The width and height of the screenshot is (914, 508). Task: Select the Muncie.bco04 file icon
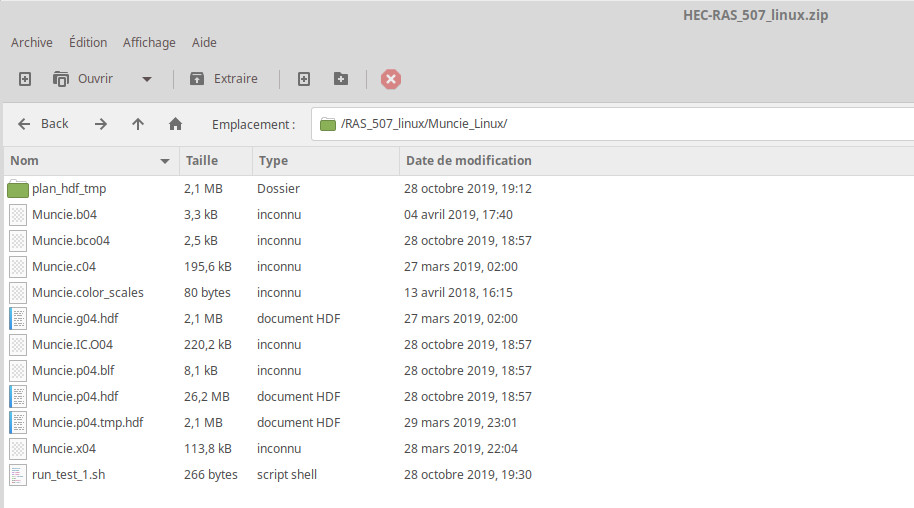(17, 241)
